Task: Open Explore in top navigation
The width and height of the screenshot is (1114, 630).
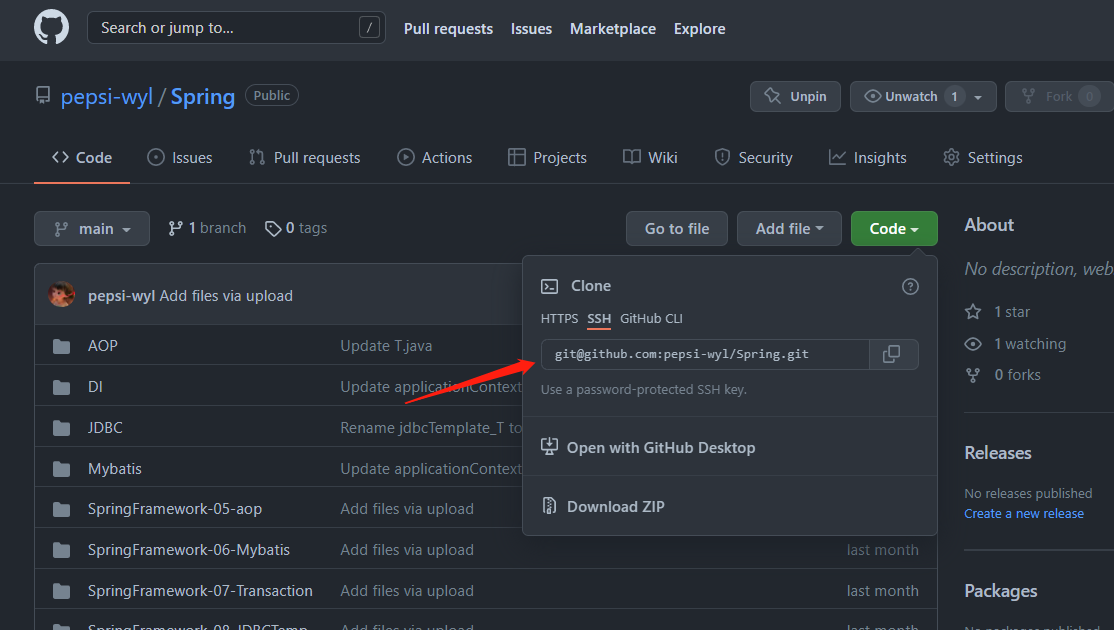Action: click(699, 29)
